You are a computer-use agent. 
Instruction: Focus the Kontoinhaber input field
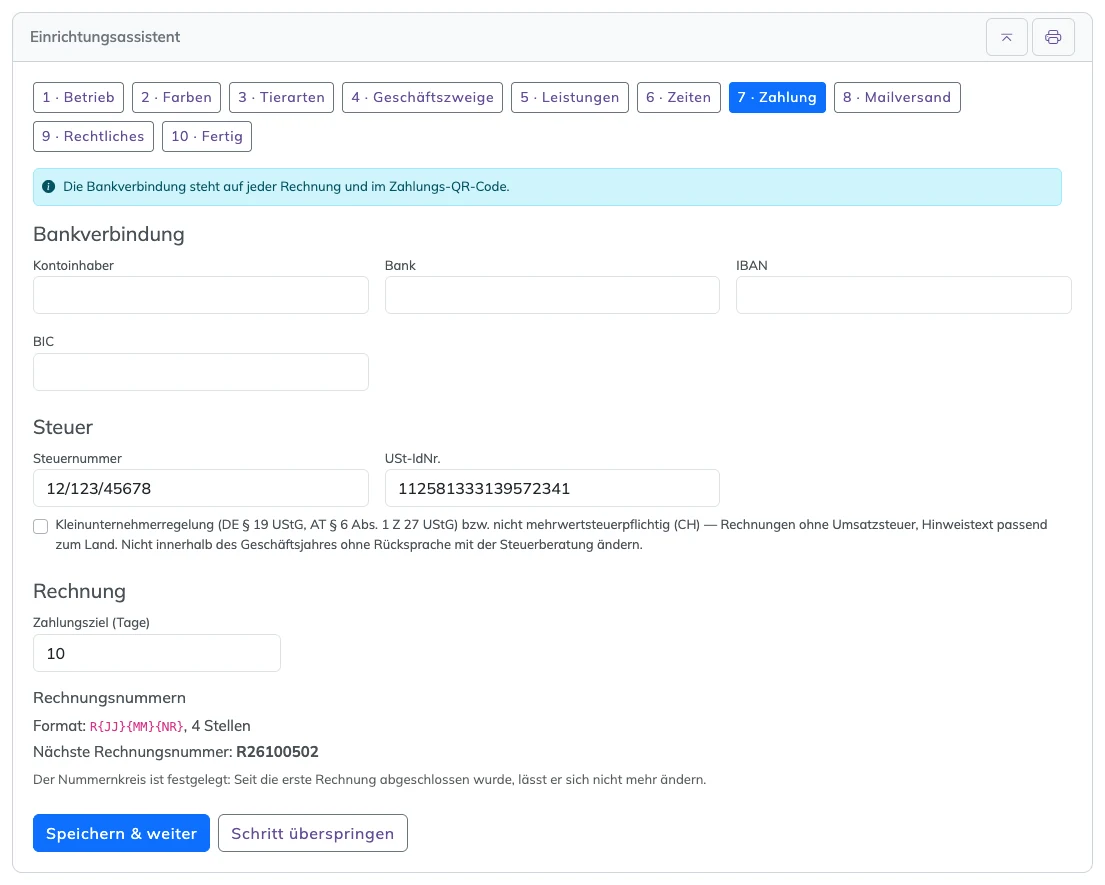click(x=201, y=295)
